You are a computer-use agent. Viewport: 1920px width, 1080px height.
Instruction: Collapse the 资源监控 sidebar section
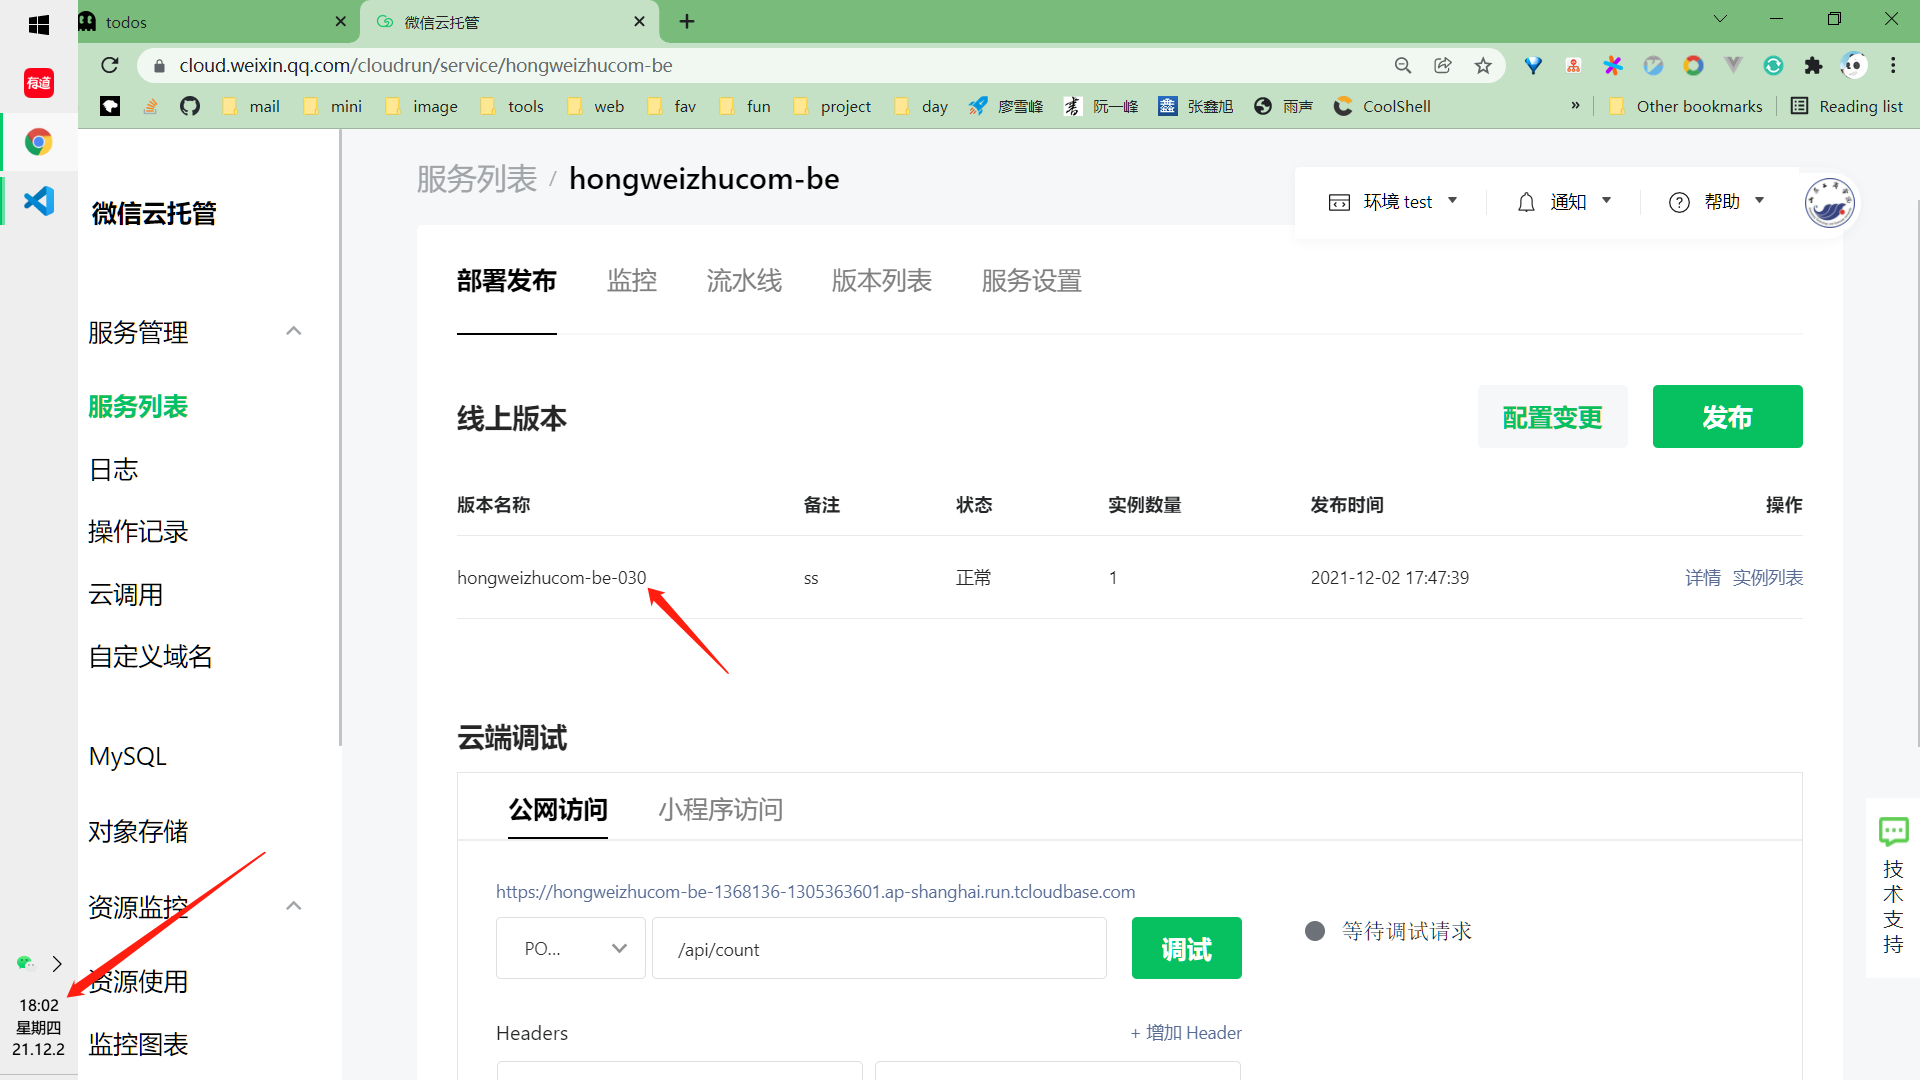click(x=293, y=906)
